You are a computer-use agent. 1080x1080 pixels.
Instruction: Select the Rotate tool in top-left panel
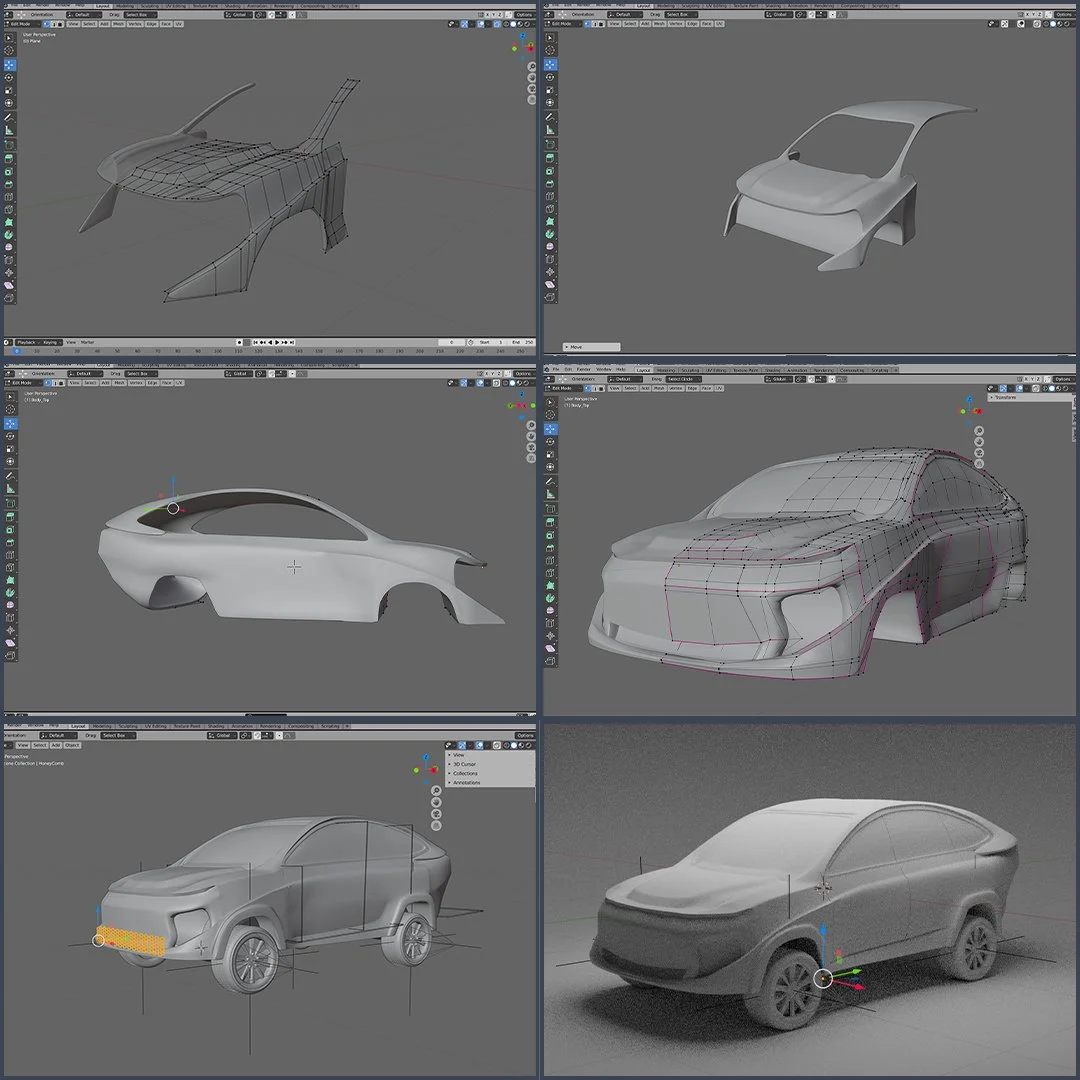point(9,78)
